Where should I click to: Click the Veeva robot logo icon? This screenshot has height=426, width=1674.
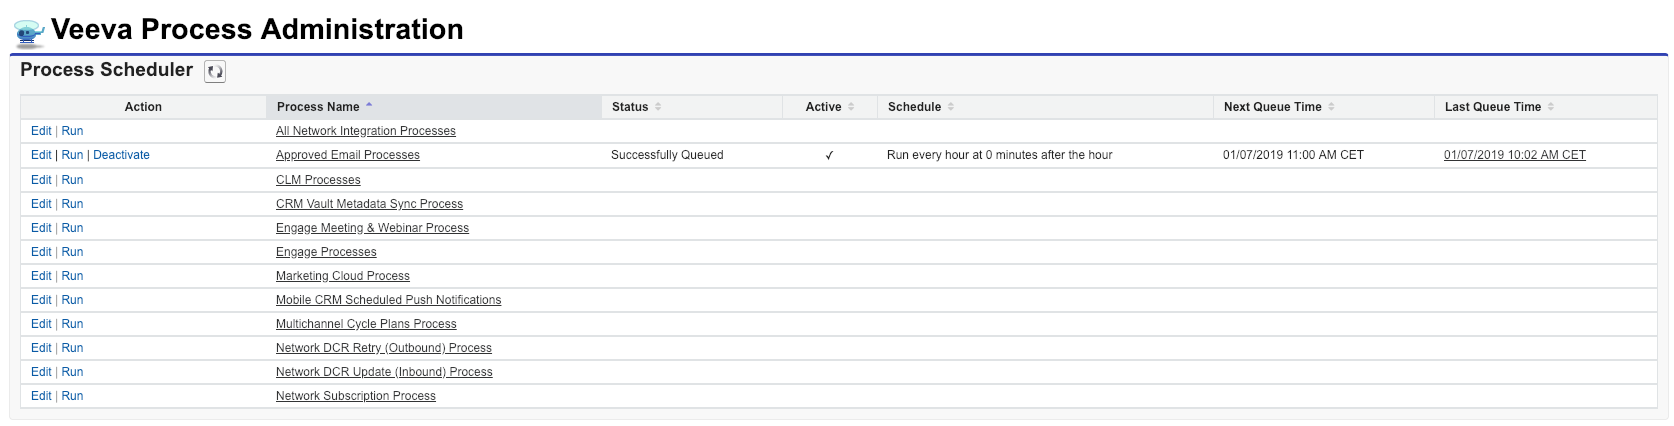(30, 33)
